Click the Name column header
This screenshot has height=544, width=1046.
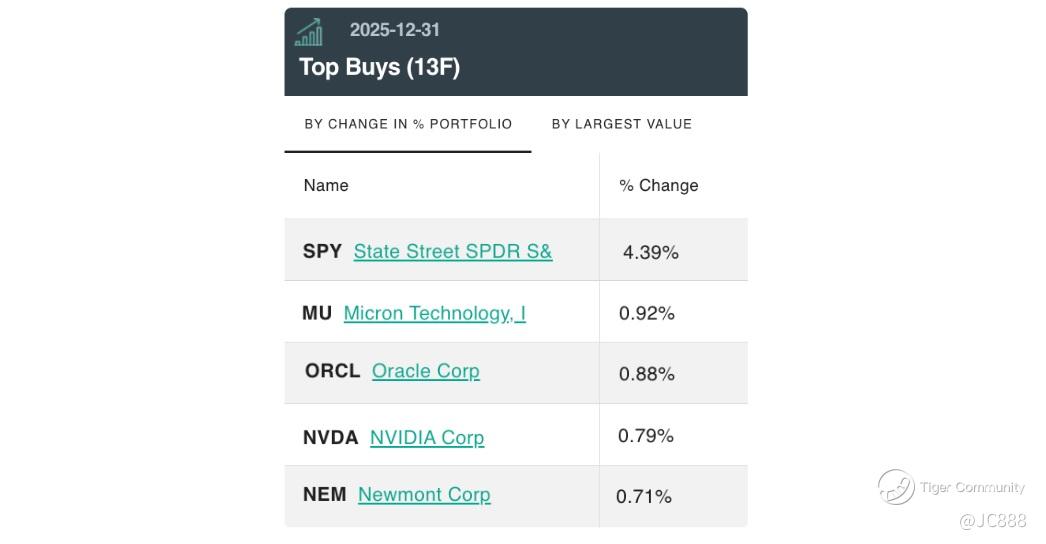click(x=326, y=185)
